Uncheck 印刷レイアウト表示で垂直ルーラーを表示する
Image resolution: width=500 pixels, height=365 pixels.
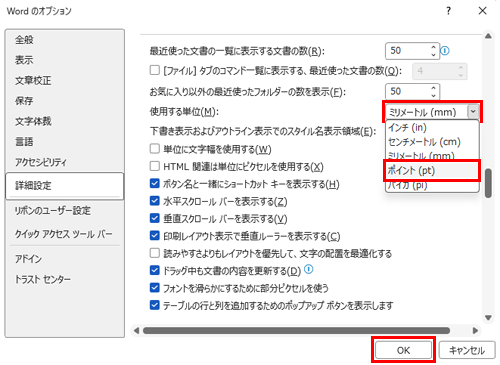pyautogui.click(x=155, y=235)
